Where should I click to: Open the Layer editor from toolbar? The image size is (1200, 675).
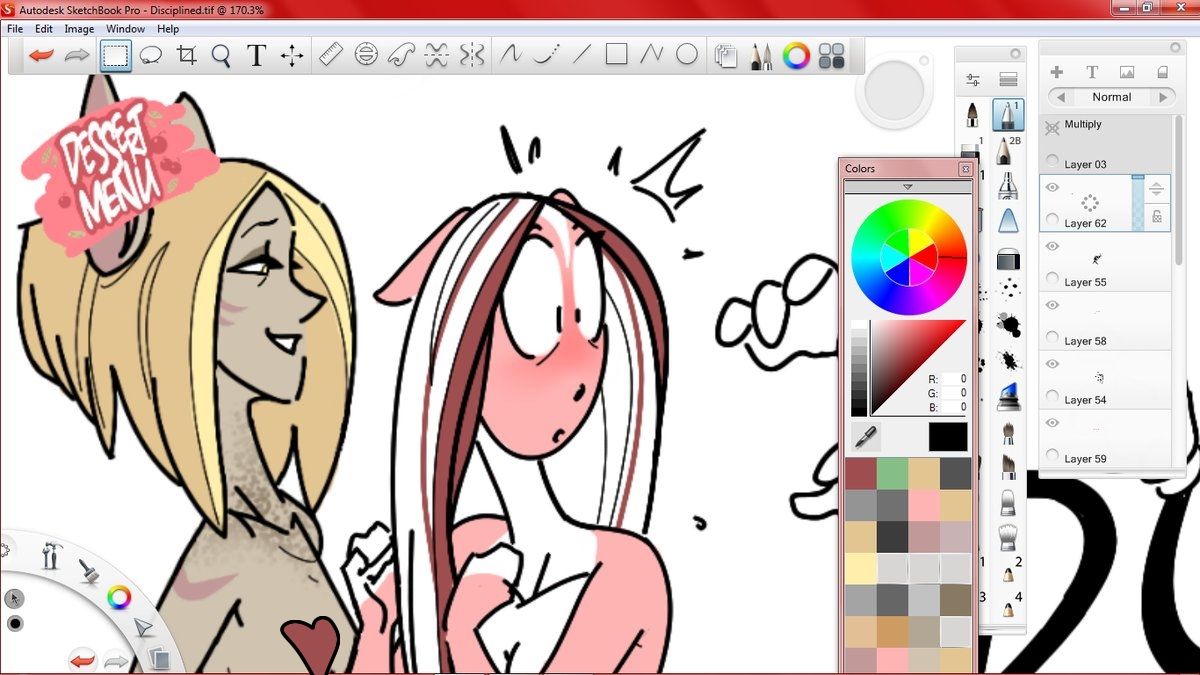726,56
